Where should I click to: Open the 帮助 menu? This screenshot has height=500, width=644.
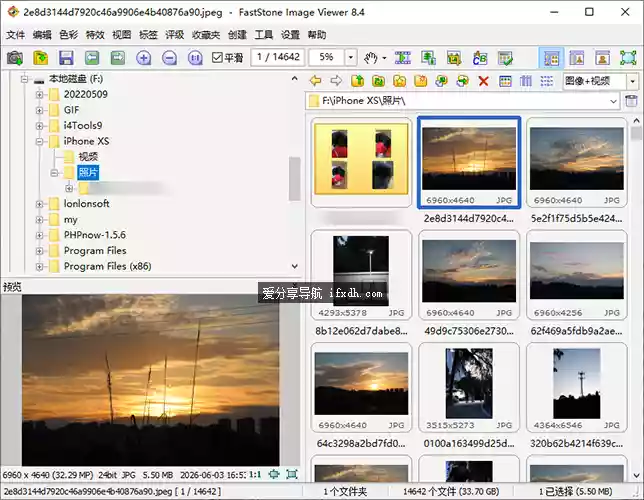point(317,35)
